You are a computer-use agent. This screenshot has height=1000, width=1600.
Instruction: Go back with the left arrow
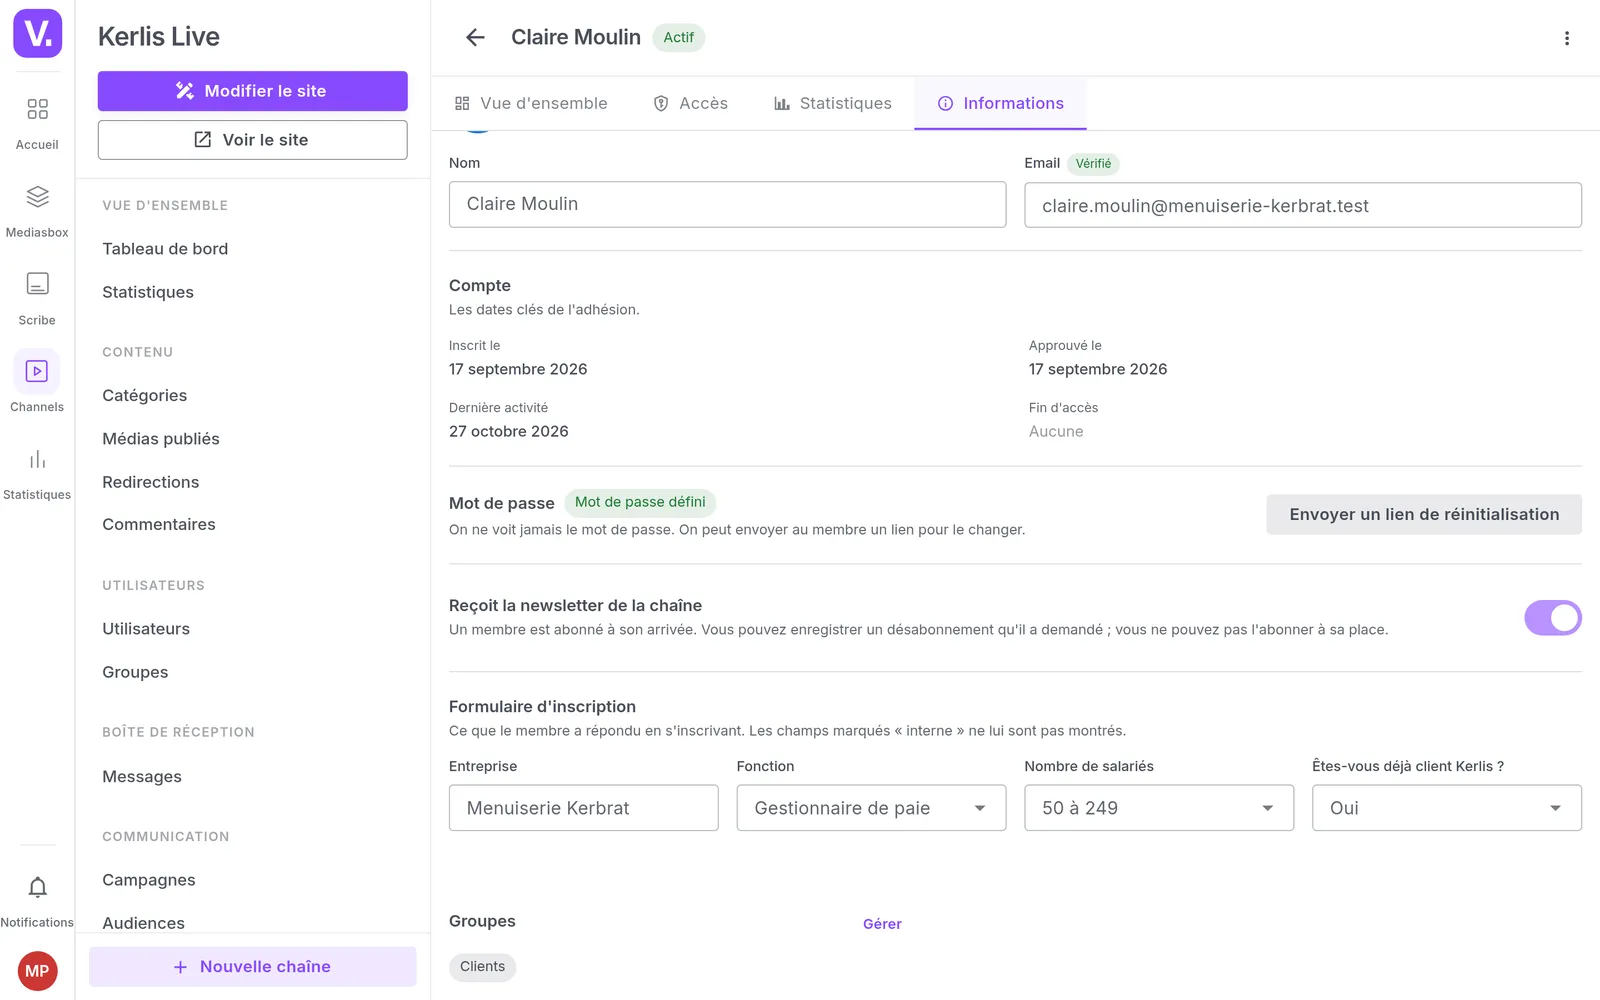pyautogui.click(x=475, y=37)
